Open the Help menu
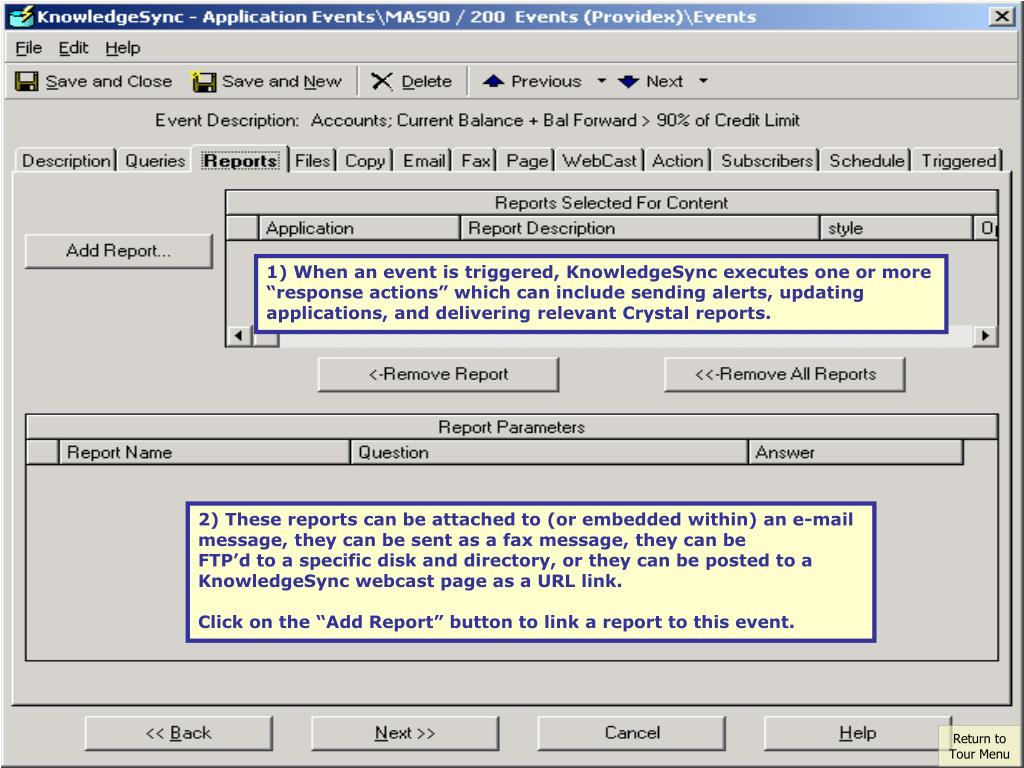This screenshot has height=768, width=1024. tap(123, 48)
